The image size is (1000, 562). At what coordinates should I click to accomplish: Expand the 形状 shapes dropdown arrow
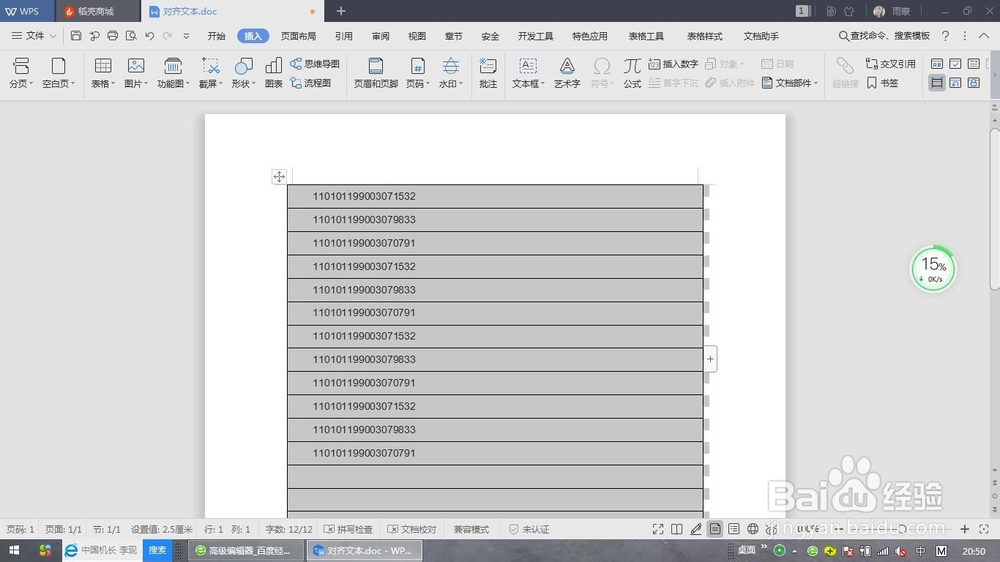point(254,84)
